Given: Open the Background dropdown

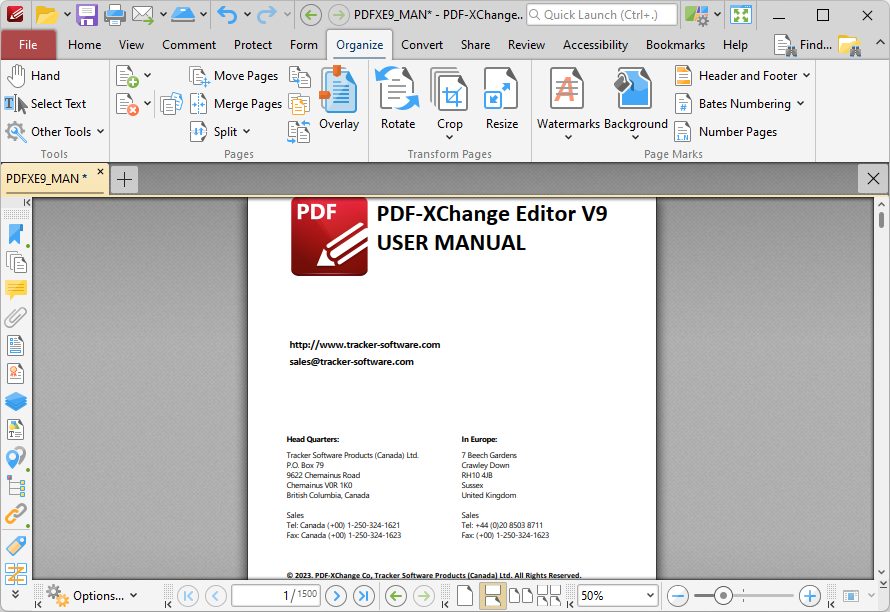Looking at the screenshot, I should [635, 137].
